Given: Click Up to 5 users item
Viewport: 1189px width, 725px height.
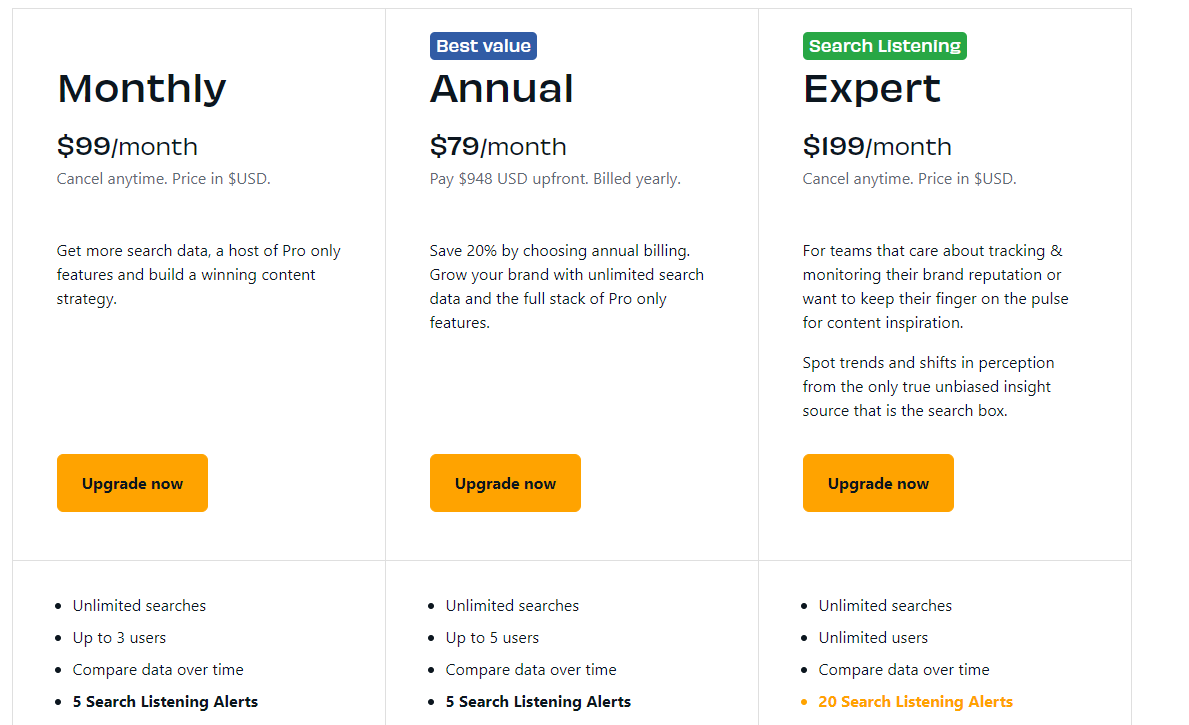Looking at the screenshot, I should [492, 638].
